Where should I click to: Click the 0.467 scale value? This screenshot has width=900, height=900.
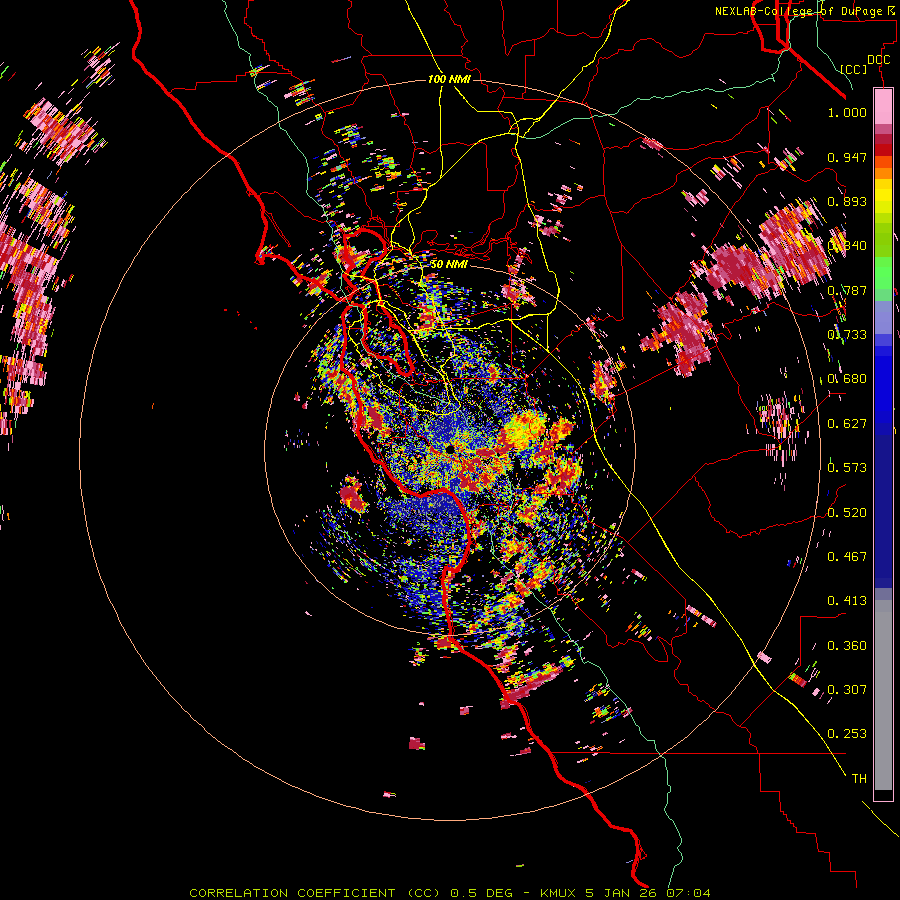click(847, 557)
